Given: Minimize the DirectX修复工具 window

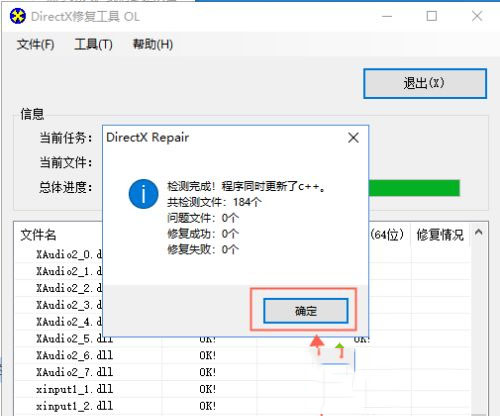Looking at the screenshot, I should 387,16.
